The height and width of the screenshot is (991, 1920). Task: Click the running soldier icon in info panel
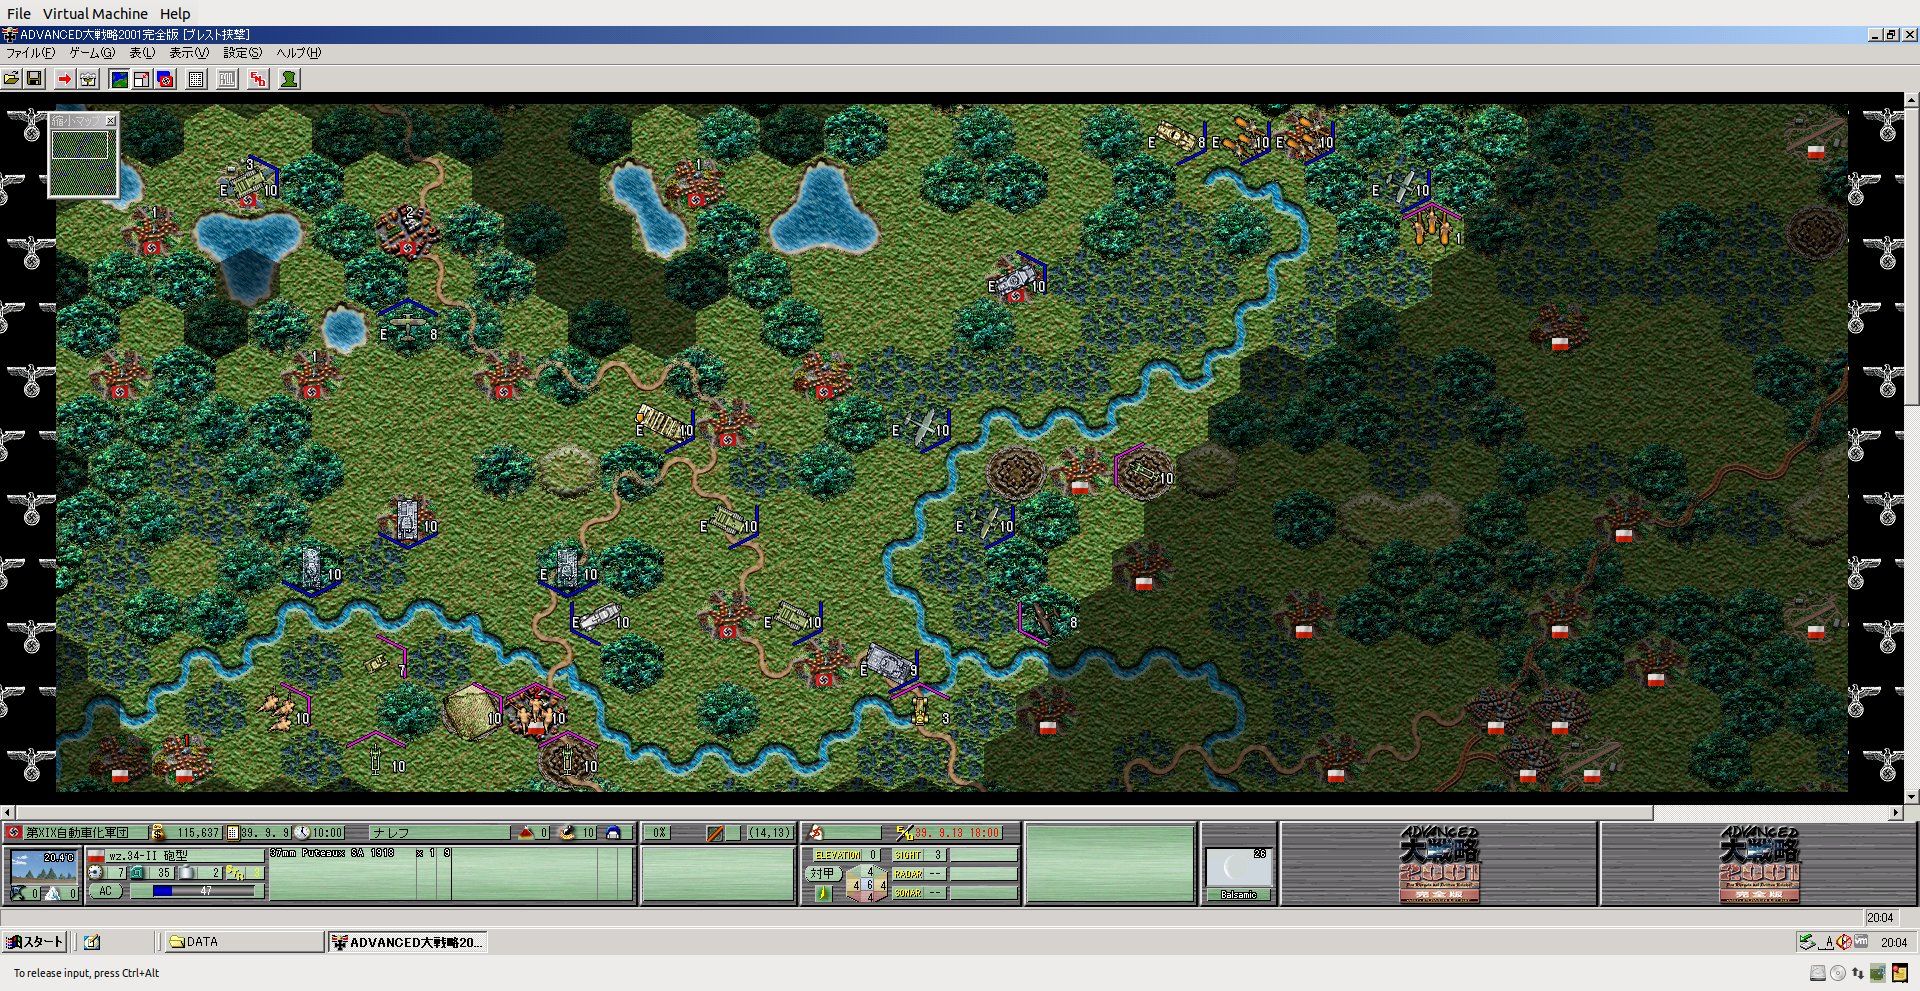tap(816, 832)
